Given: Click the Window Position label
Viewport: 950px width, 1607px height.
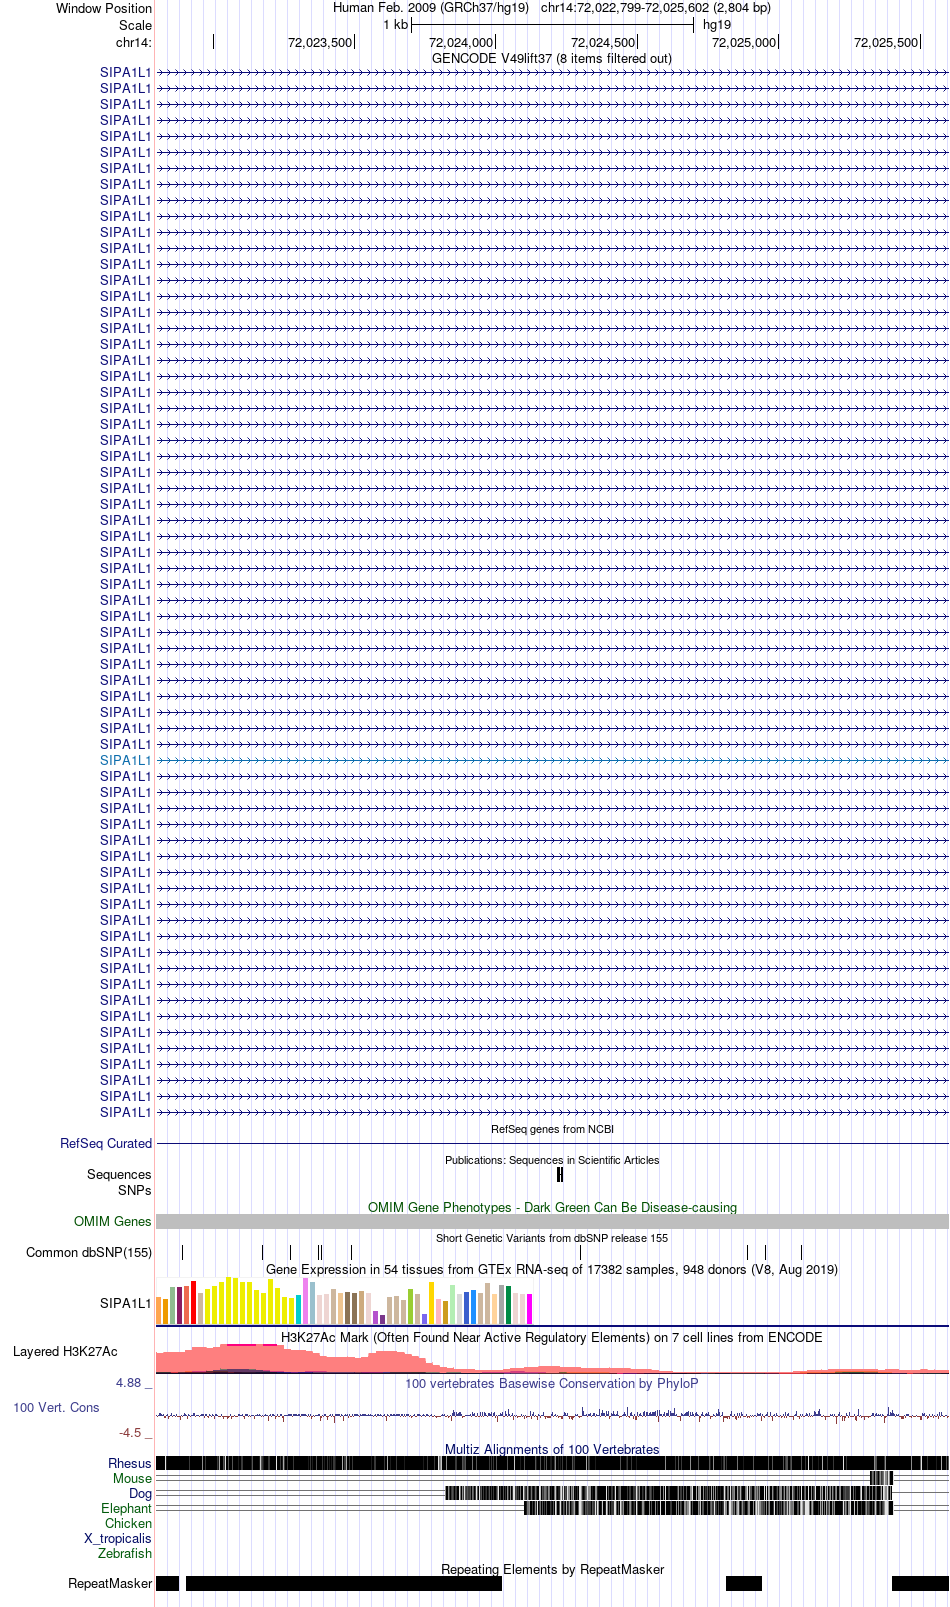Looking at the screenshot, I should coord(104,8).
